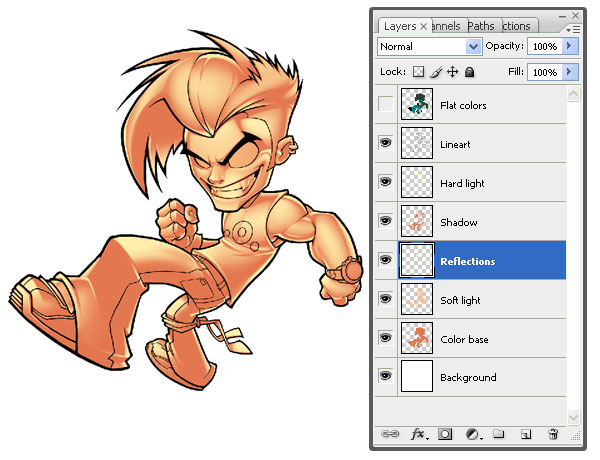Select the layer named Soft light

(x=460, y=300)
